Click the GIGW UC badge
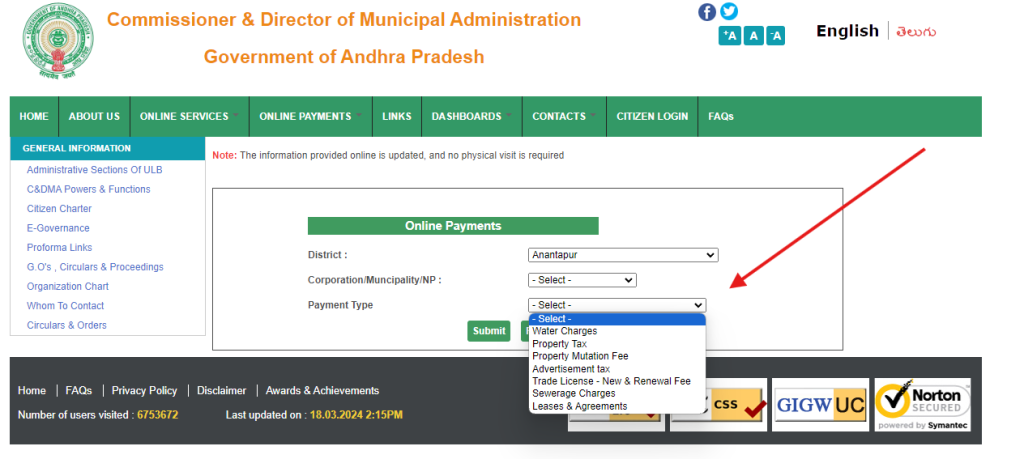The height and width of the screenshot is (459, 1024). click(819, 404)
